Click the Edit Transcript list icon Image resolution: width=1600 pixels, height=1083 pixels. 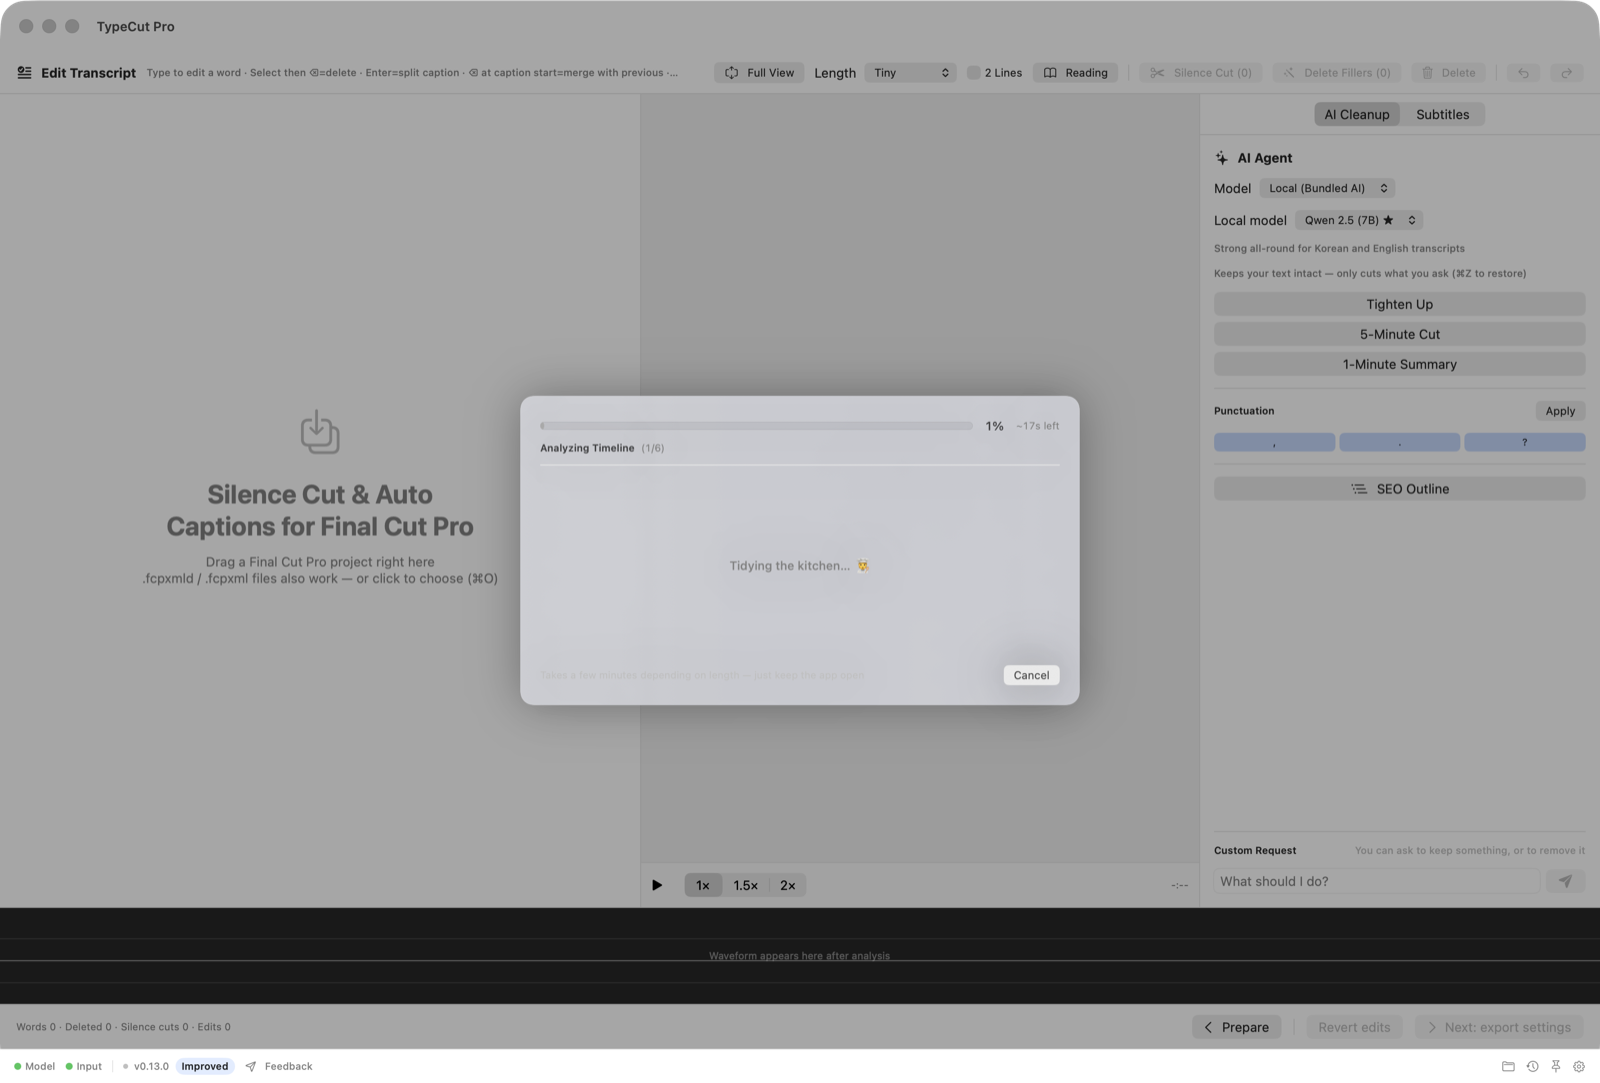pos(24,72)
